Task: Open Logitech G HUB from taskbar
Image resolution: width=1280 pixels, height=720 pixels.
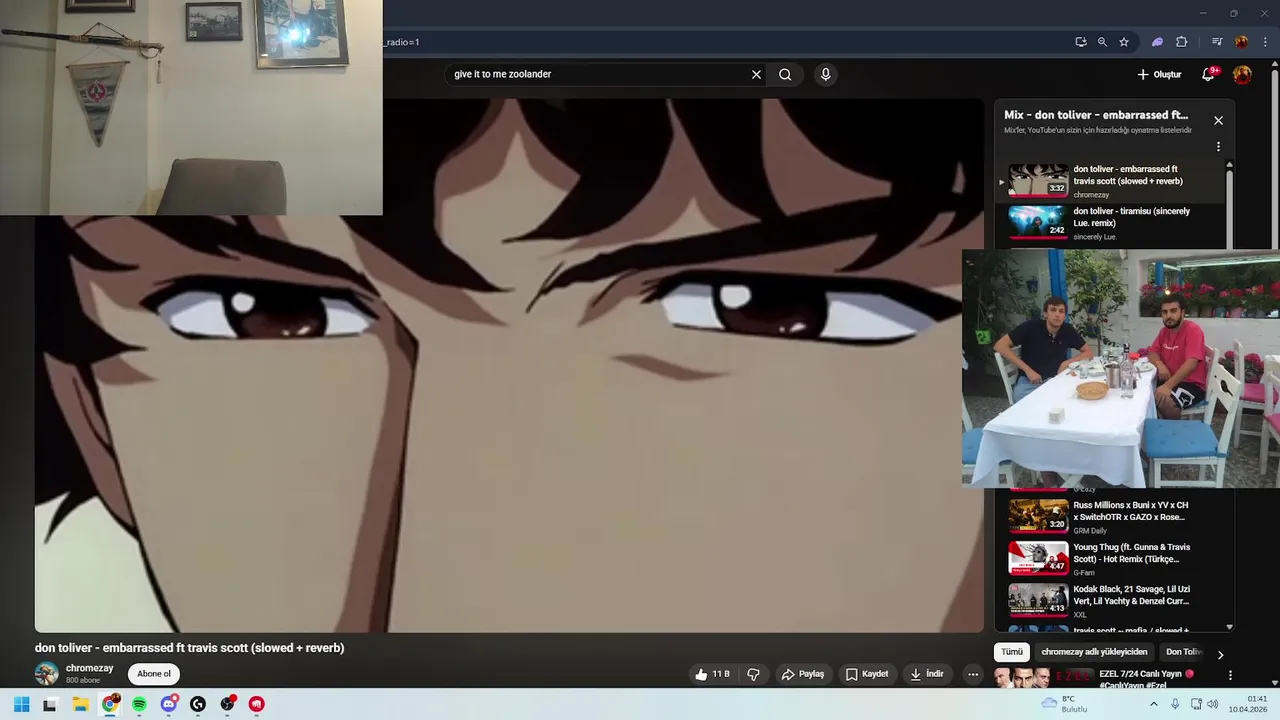Action: [198, 704]
